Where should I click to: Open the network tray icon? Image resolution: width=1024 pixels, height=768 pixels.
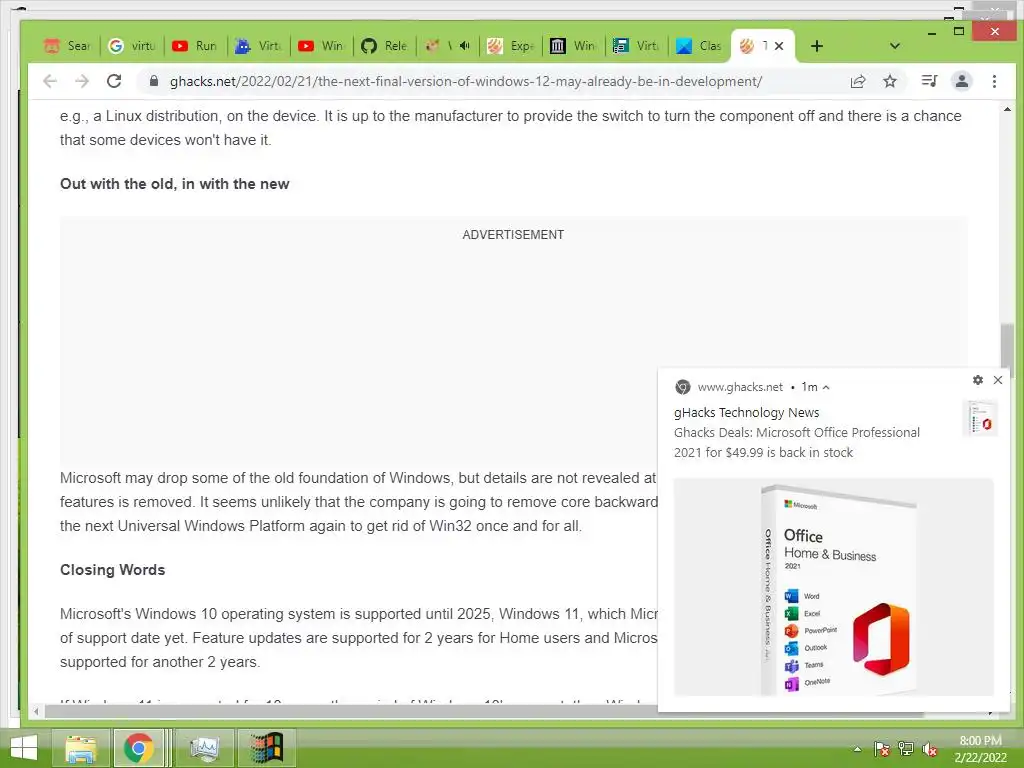tap(905, 749)
